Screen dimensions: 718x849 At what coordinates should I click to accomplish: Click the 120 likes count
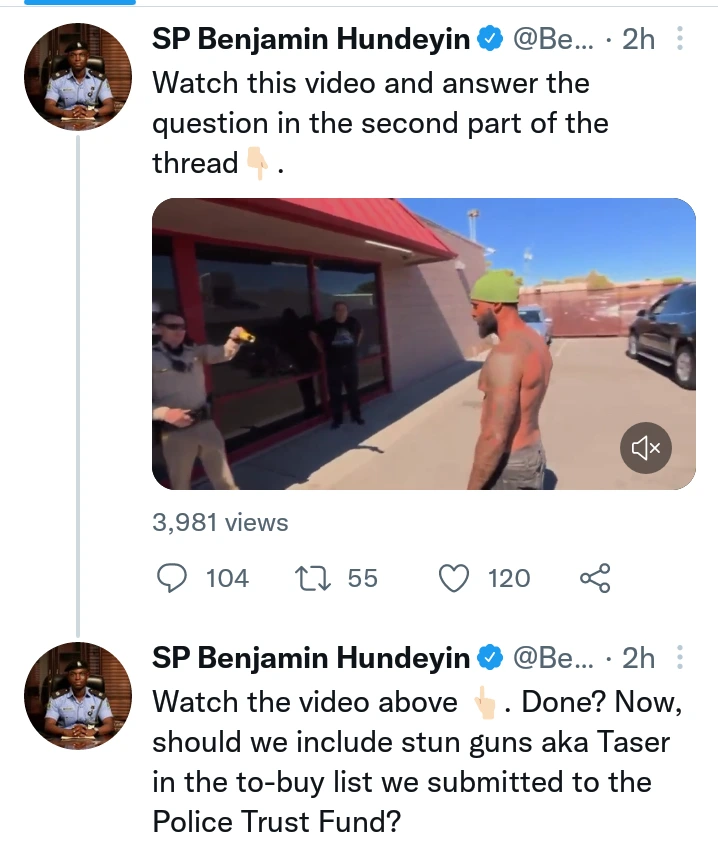point(509,578)
